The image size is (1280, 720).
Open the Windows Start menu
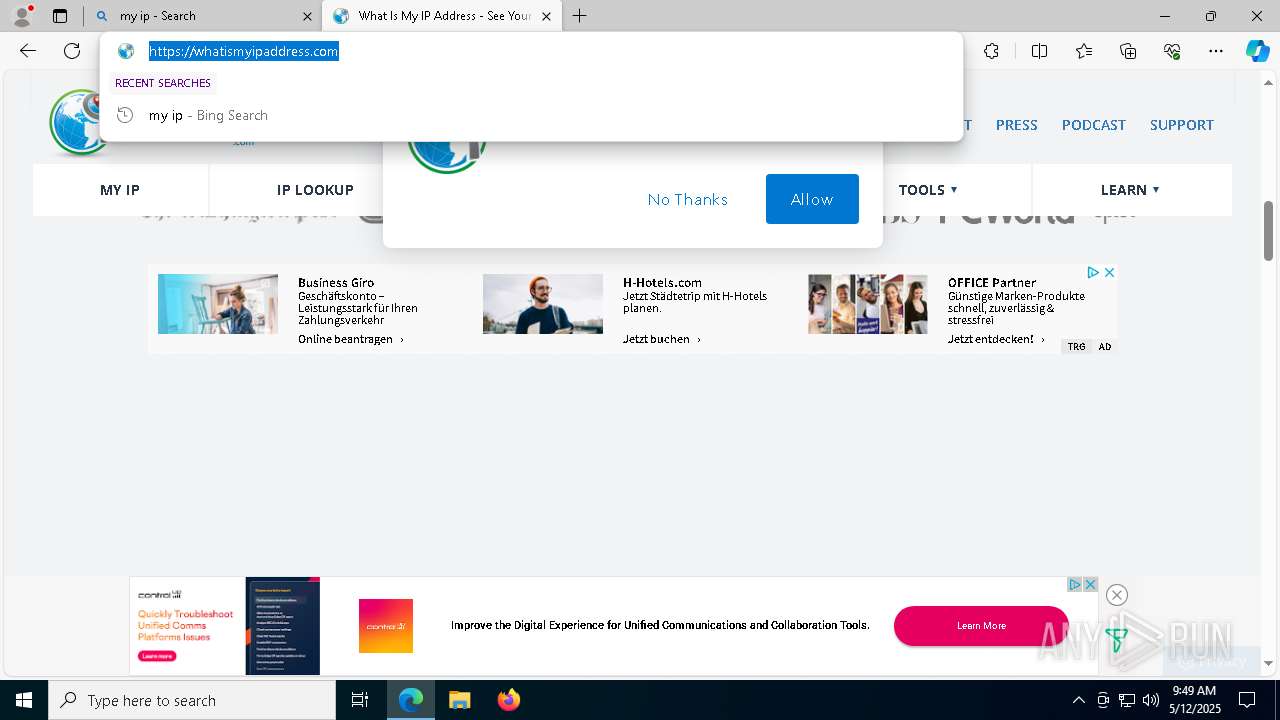click(24, 700)
